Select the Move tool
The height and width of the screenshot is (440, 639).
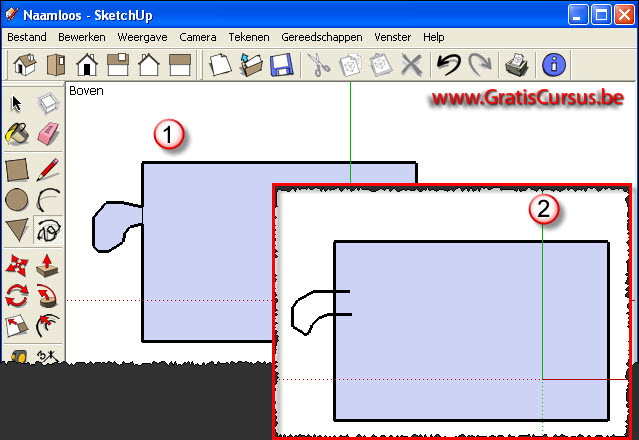click(x=17, y=265)
